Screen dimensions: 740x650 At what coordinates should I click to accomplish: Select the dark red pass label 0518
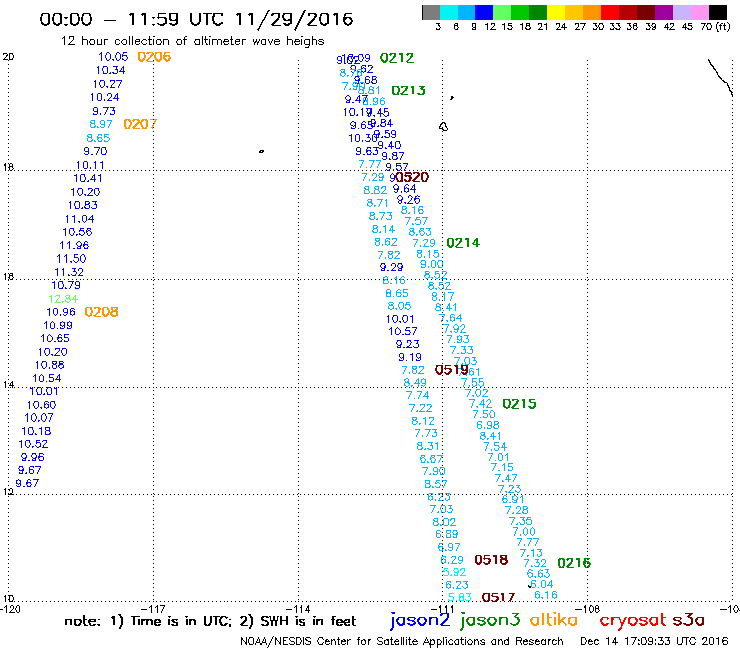pyautogui.click(x=491, y=560)
